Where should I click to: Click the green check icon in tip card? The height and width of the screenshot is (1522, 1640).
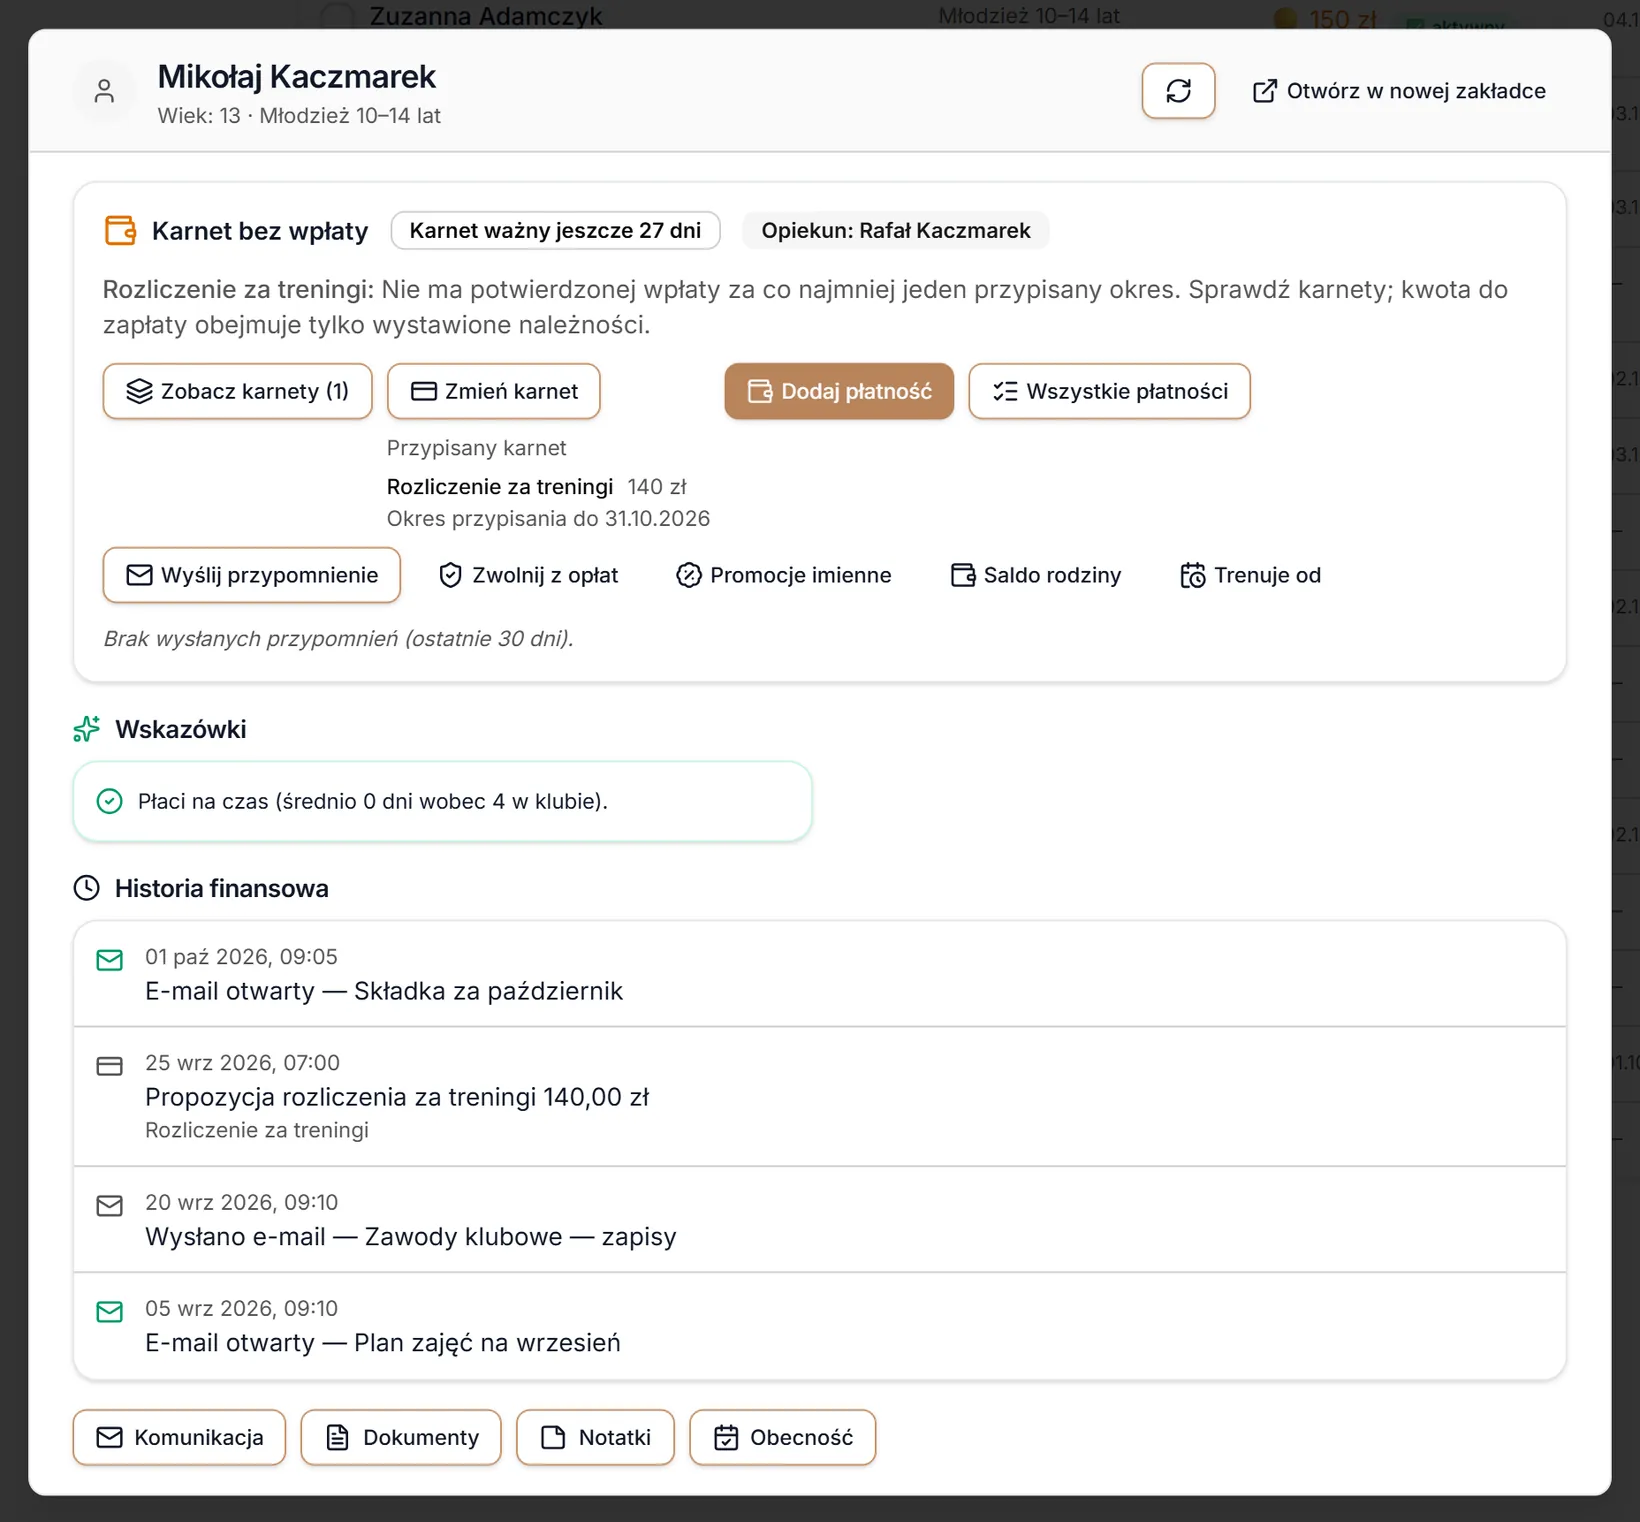[109, 801]
